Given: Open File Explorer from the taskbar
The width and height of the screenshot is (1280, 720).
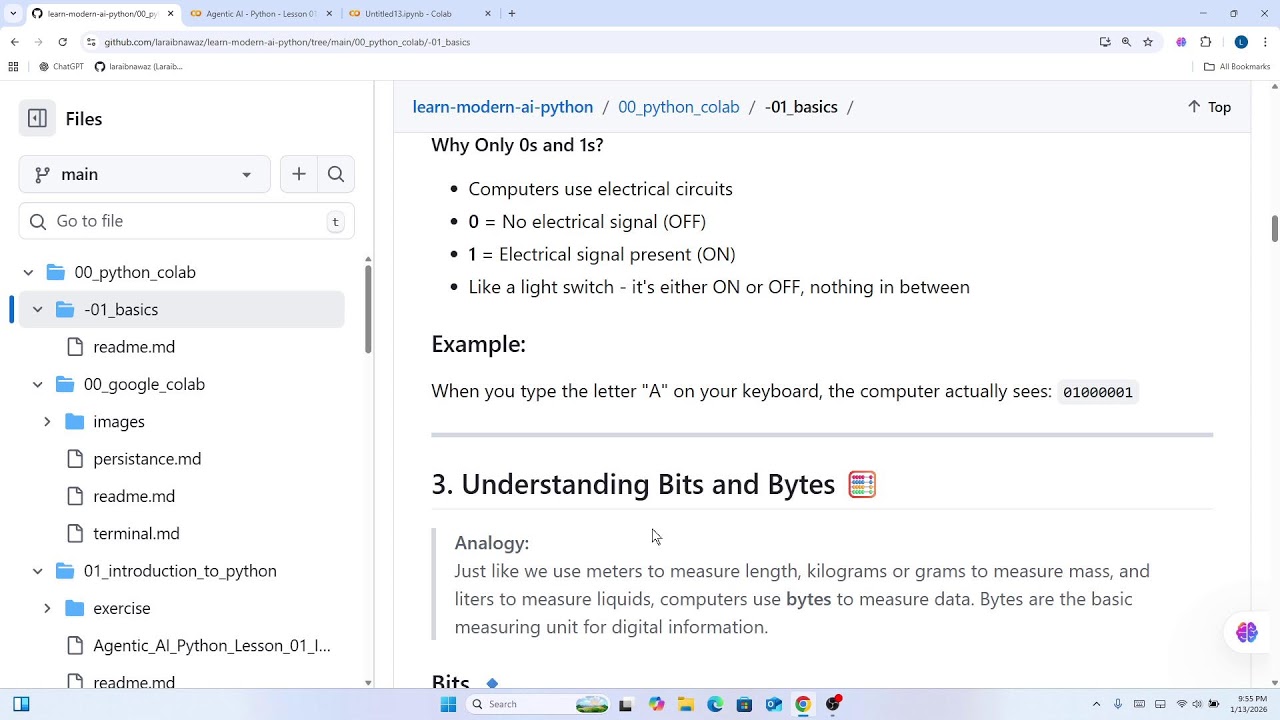Looking at the screenshot, I should tap(686, 704).
